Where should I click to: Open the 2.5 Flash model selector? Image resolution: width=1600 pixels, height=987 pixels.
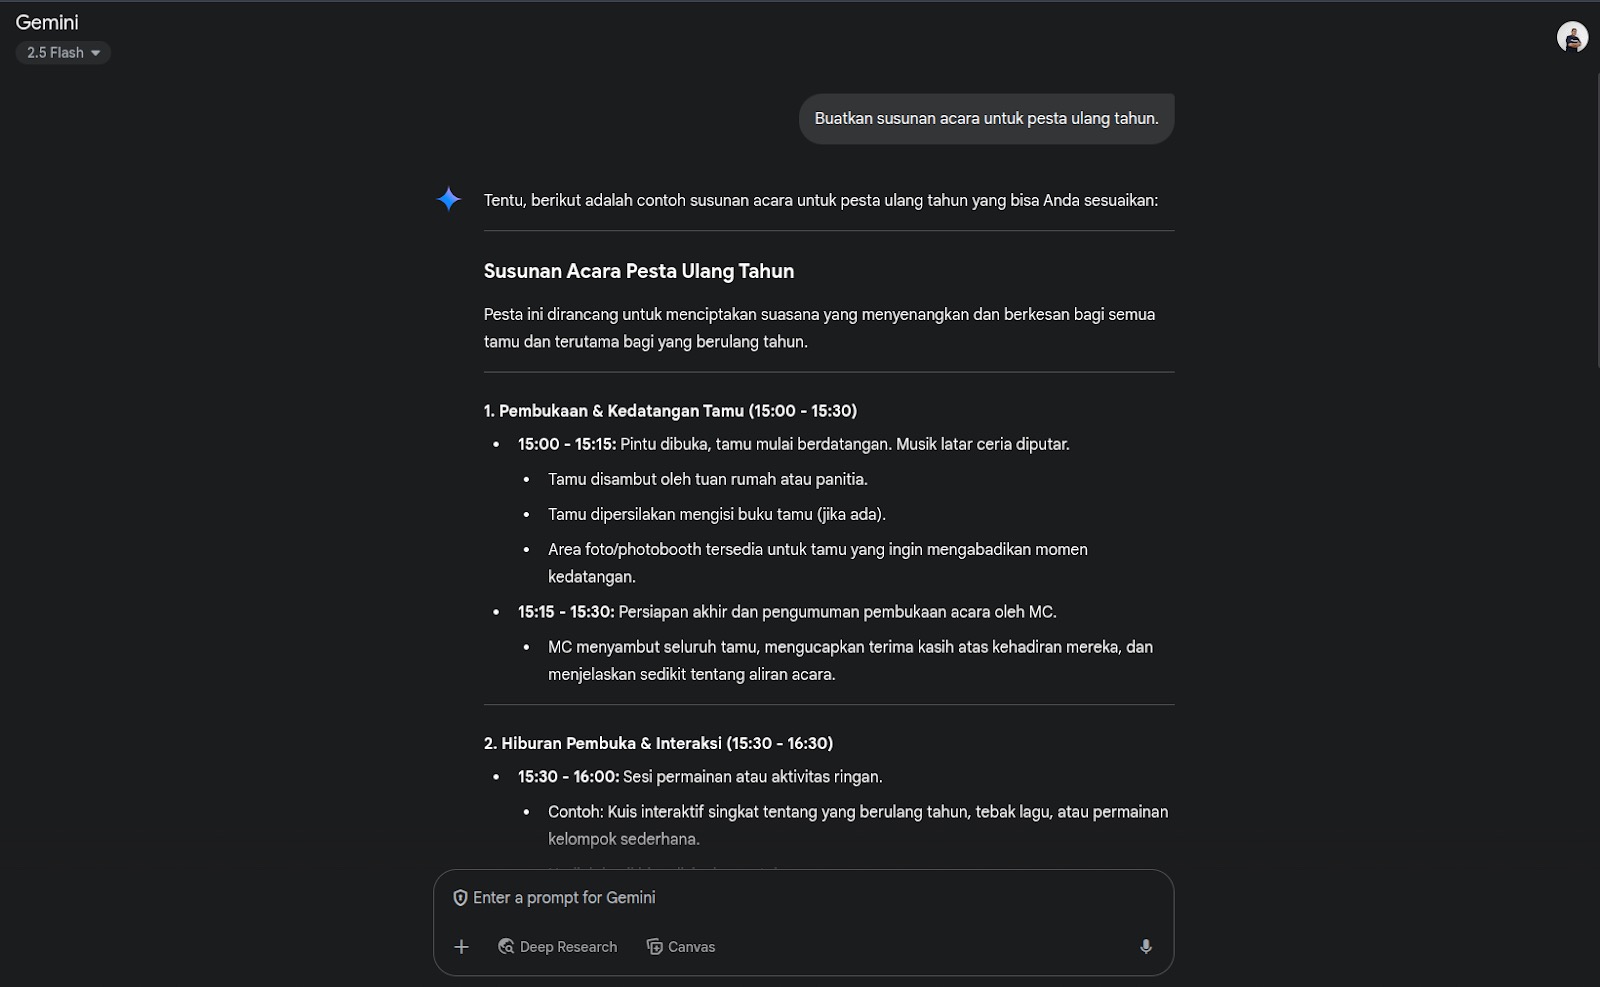tap(55, 53)
